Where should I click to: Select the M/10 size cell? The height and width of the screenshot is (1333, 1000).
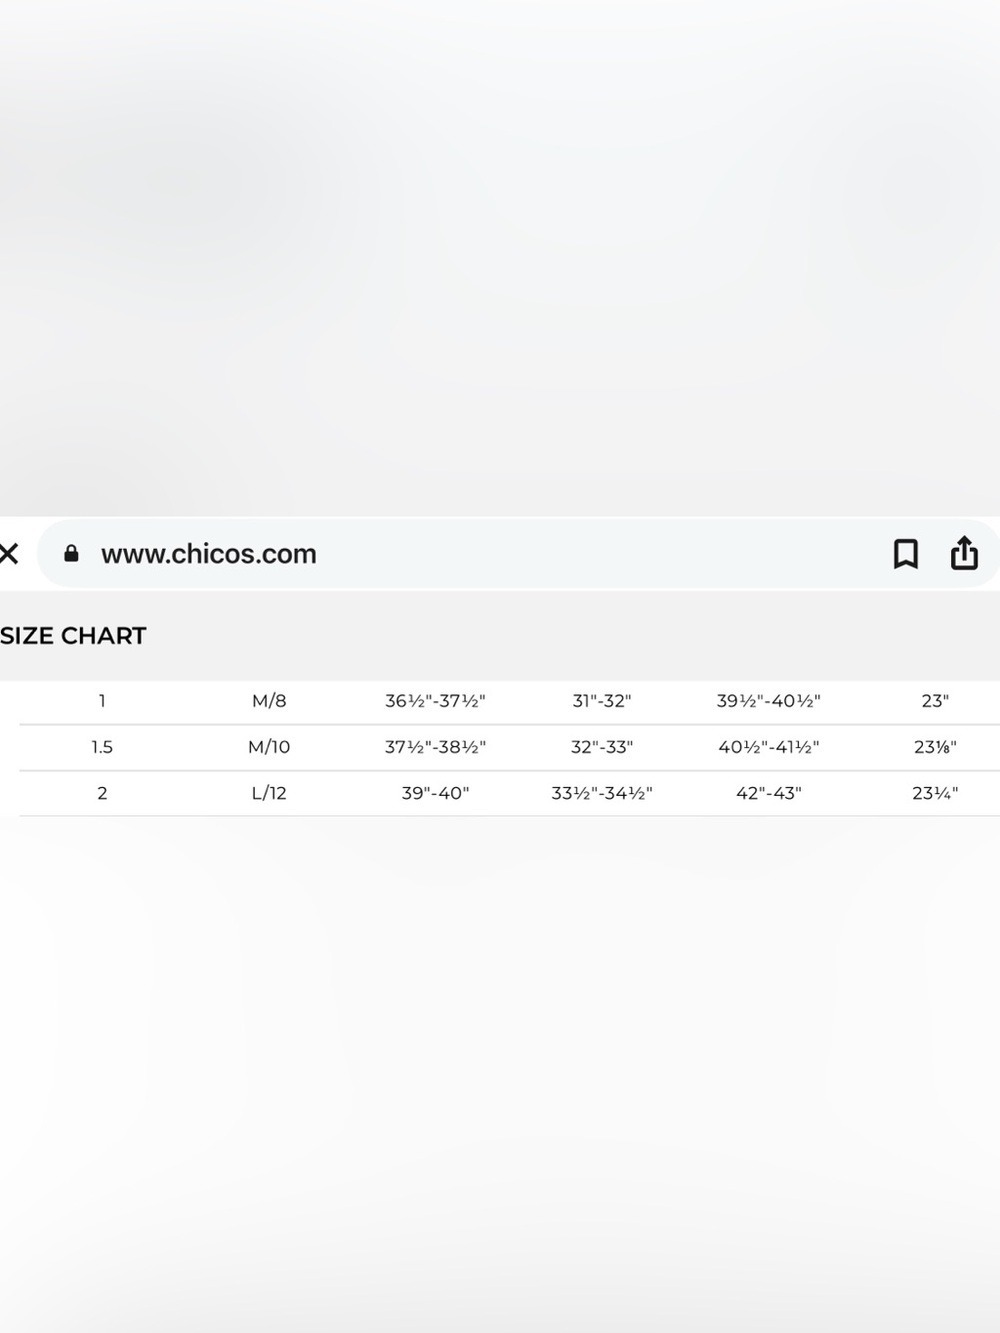(269, 747)
